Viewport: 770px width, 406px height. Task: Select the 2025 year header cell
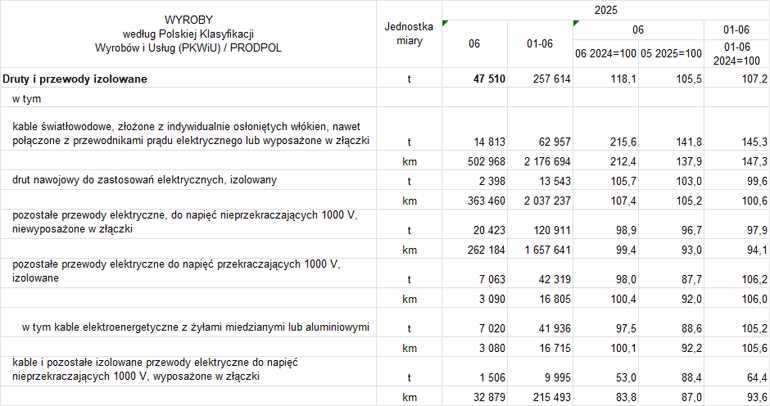coord(606,9)
